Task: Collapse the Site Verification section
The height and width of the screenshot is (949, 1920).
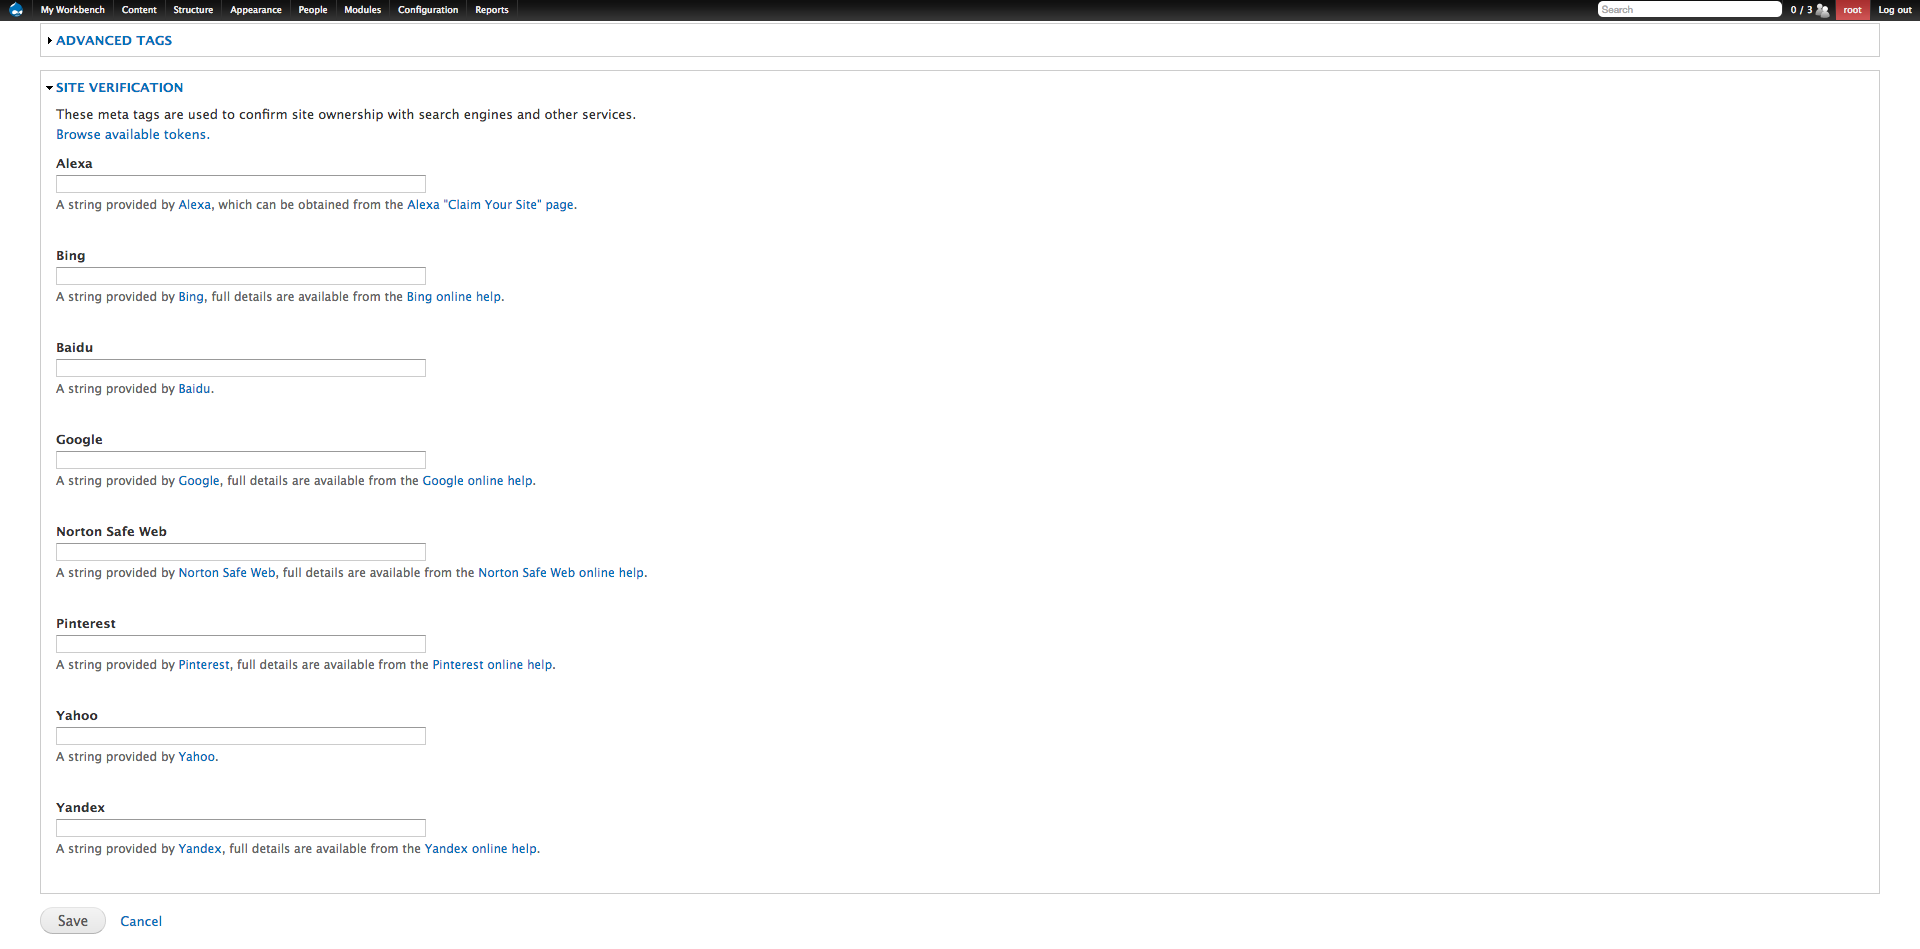Action: coord(120,88)
